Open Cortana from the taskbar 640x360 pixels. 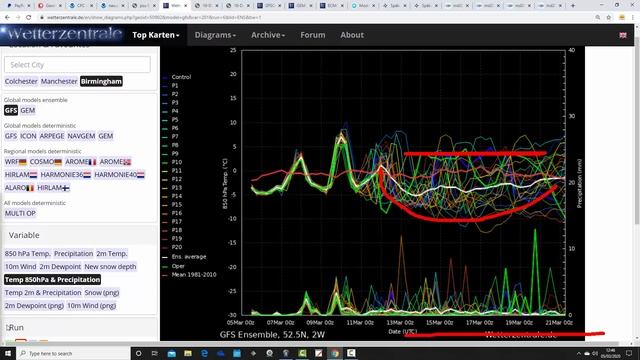click(x=138, y=353)
